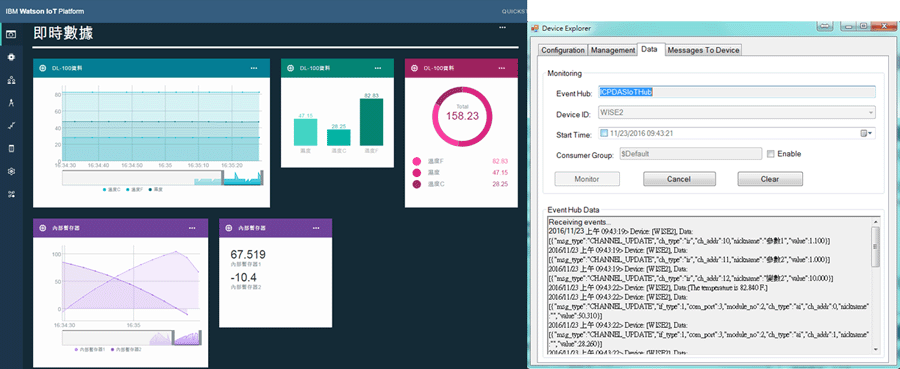Viewport: 900px width, 369px height.
Task: Open the Access compass icon in sidebar
Action: pyautogui.click(x=11, y=103)
